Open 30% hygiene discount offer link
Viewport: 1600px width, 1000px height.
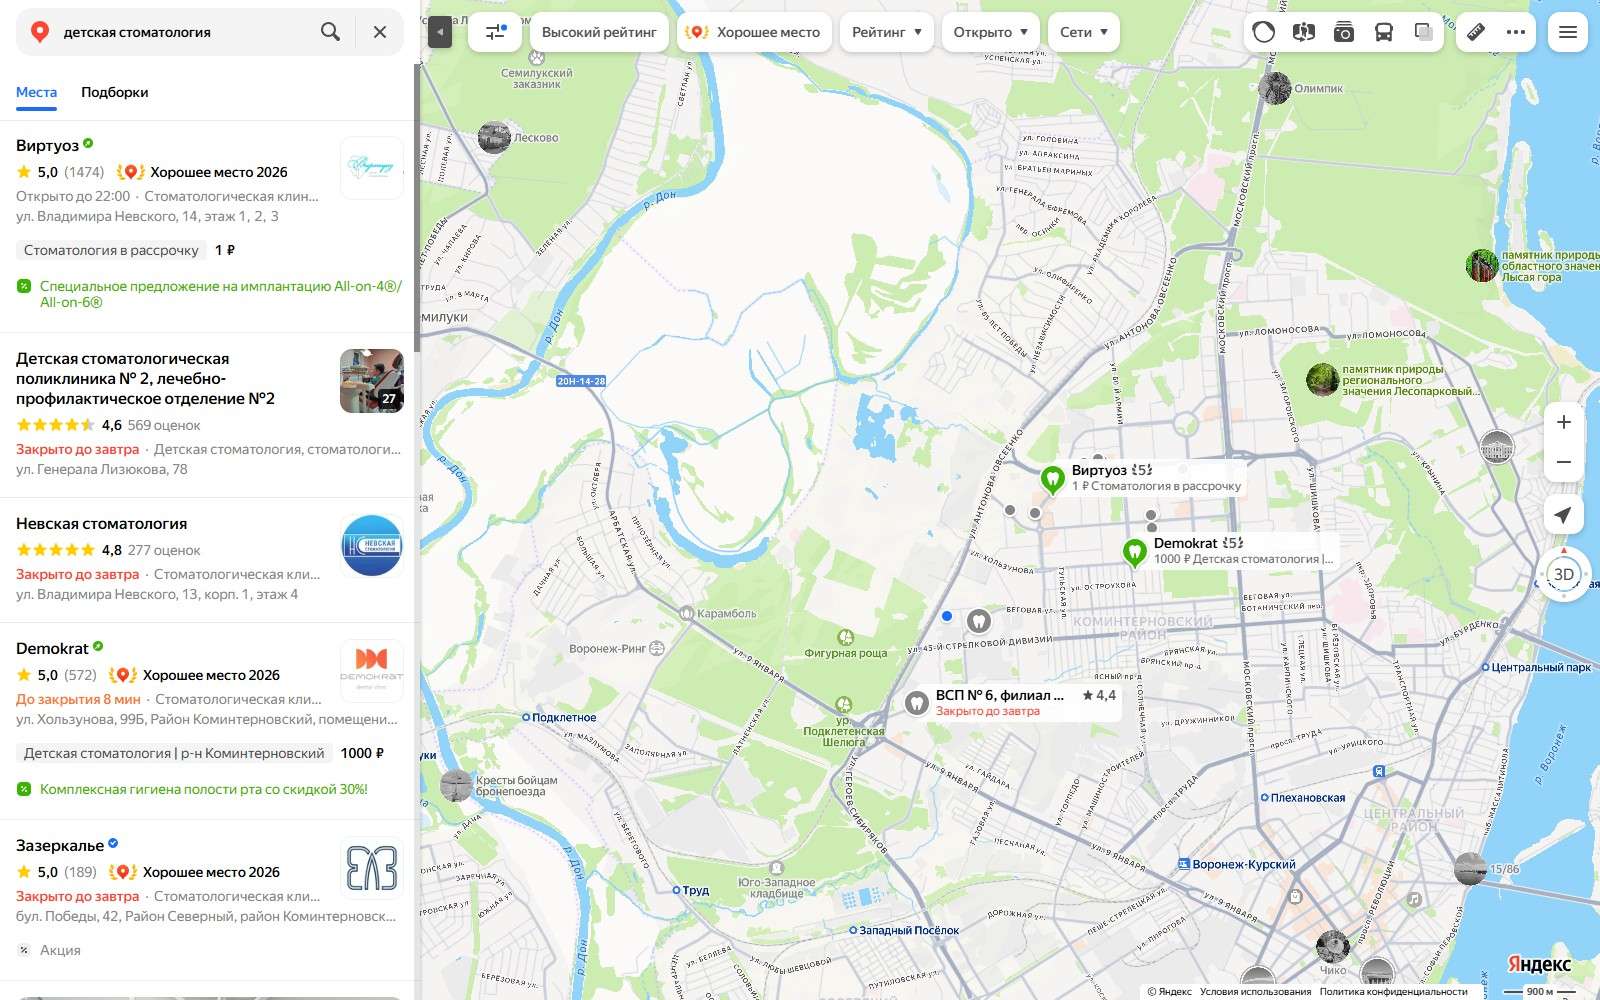[204, 789]
